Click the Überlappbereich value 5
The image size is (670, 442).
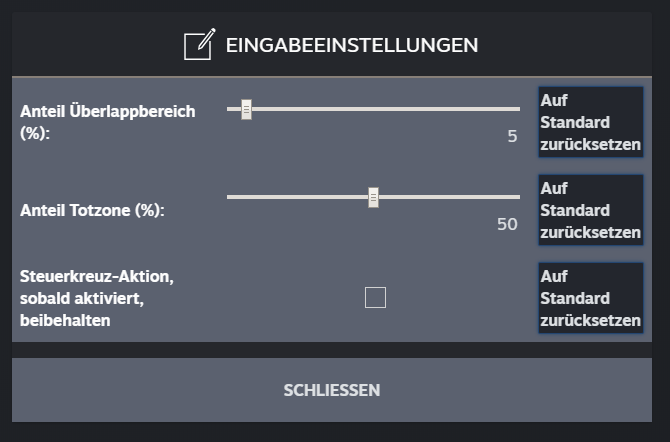pyautogui.click(x=512, y=136)
